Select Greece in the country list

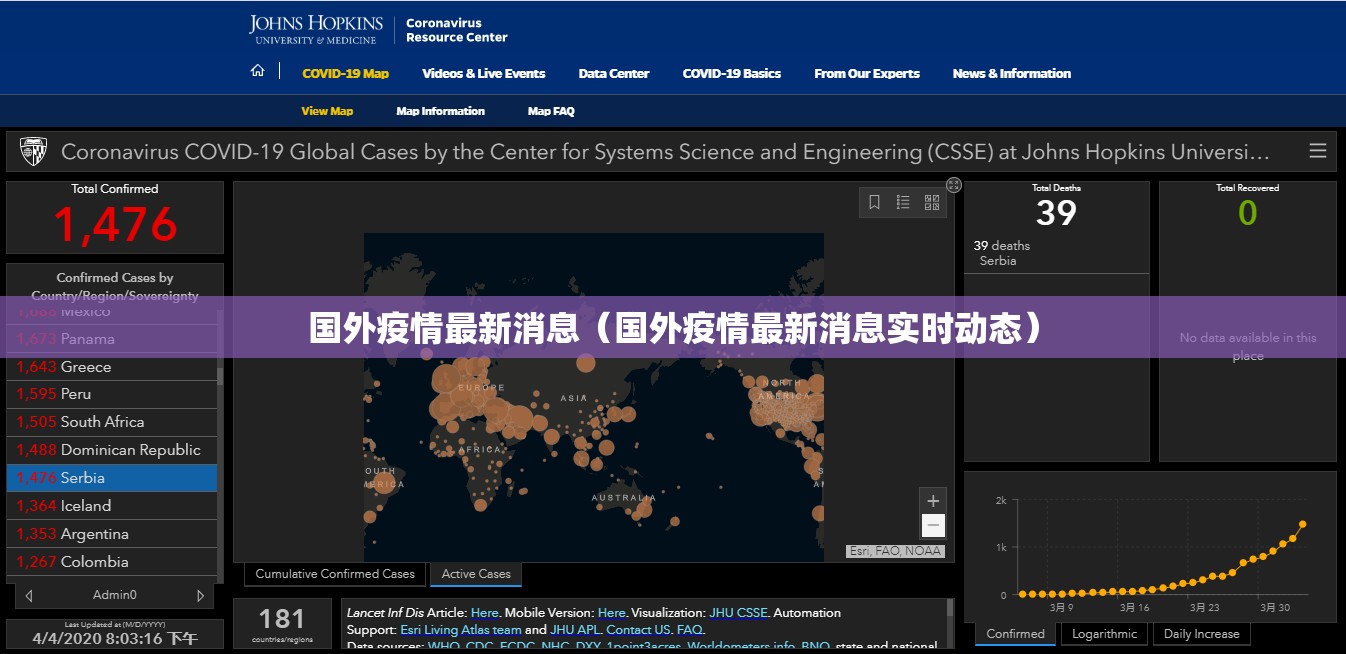point(112,367)
